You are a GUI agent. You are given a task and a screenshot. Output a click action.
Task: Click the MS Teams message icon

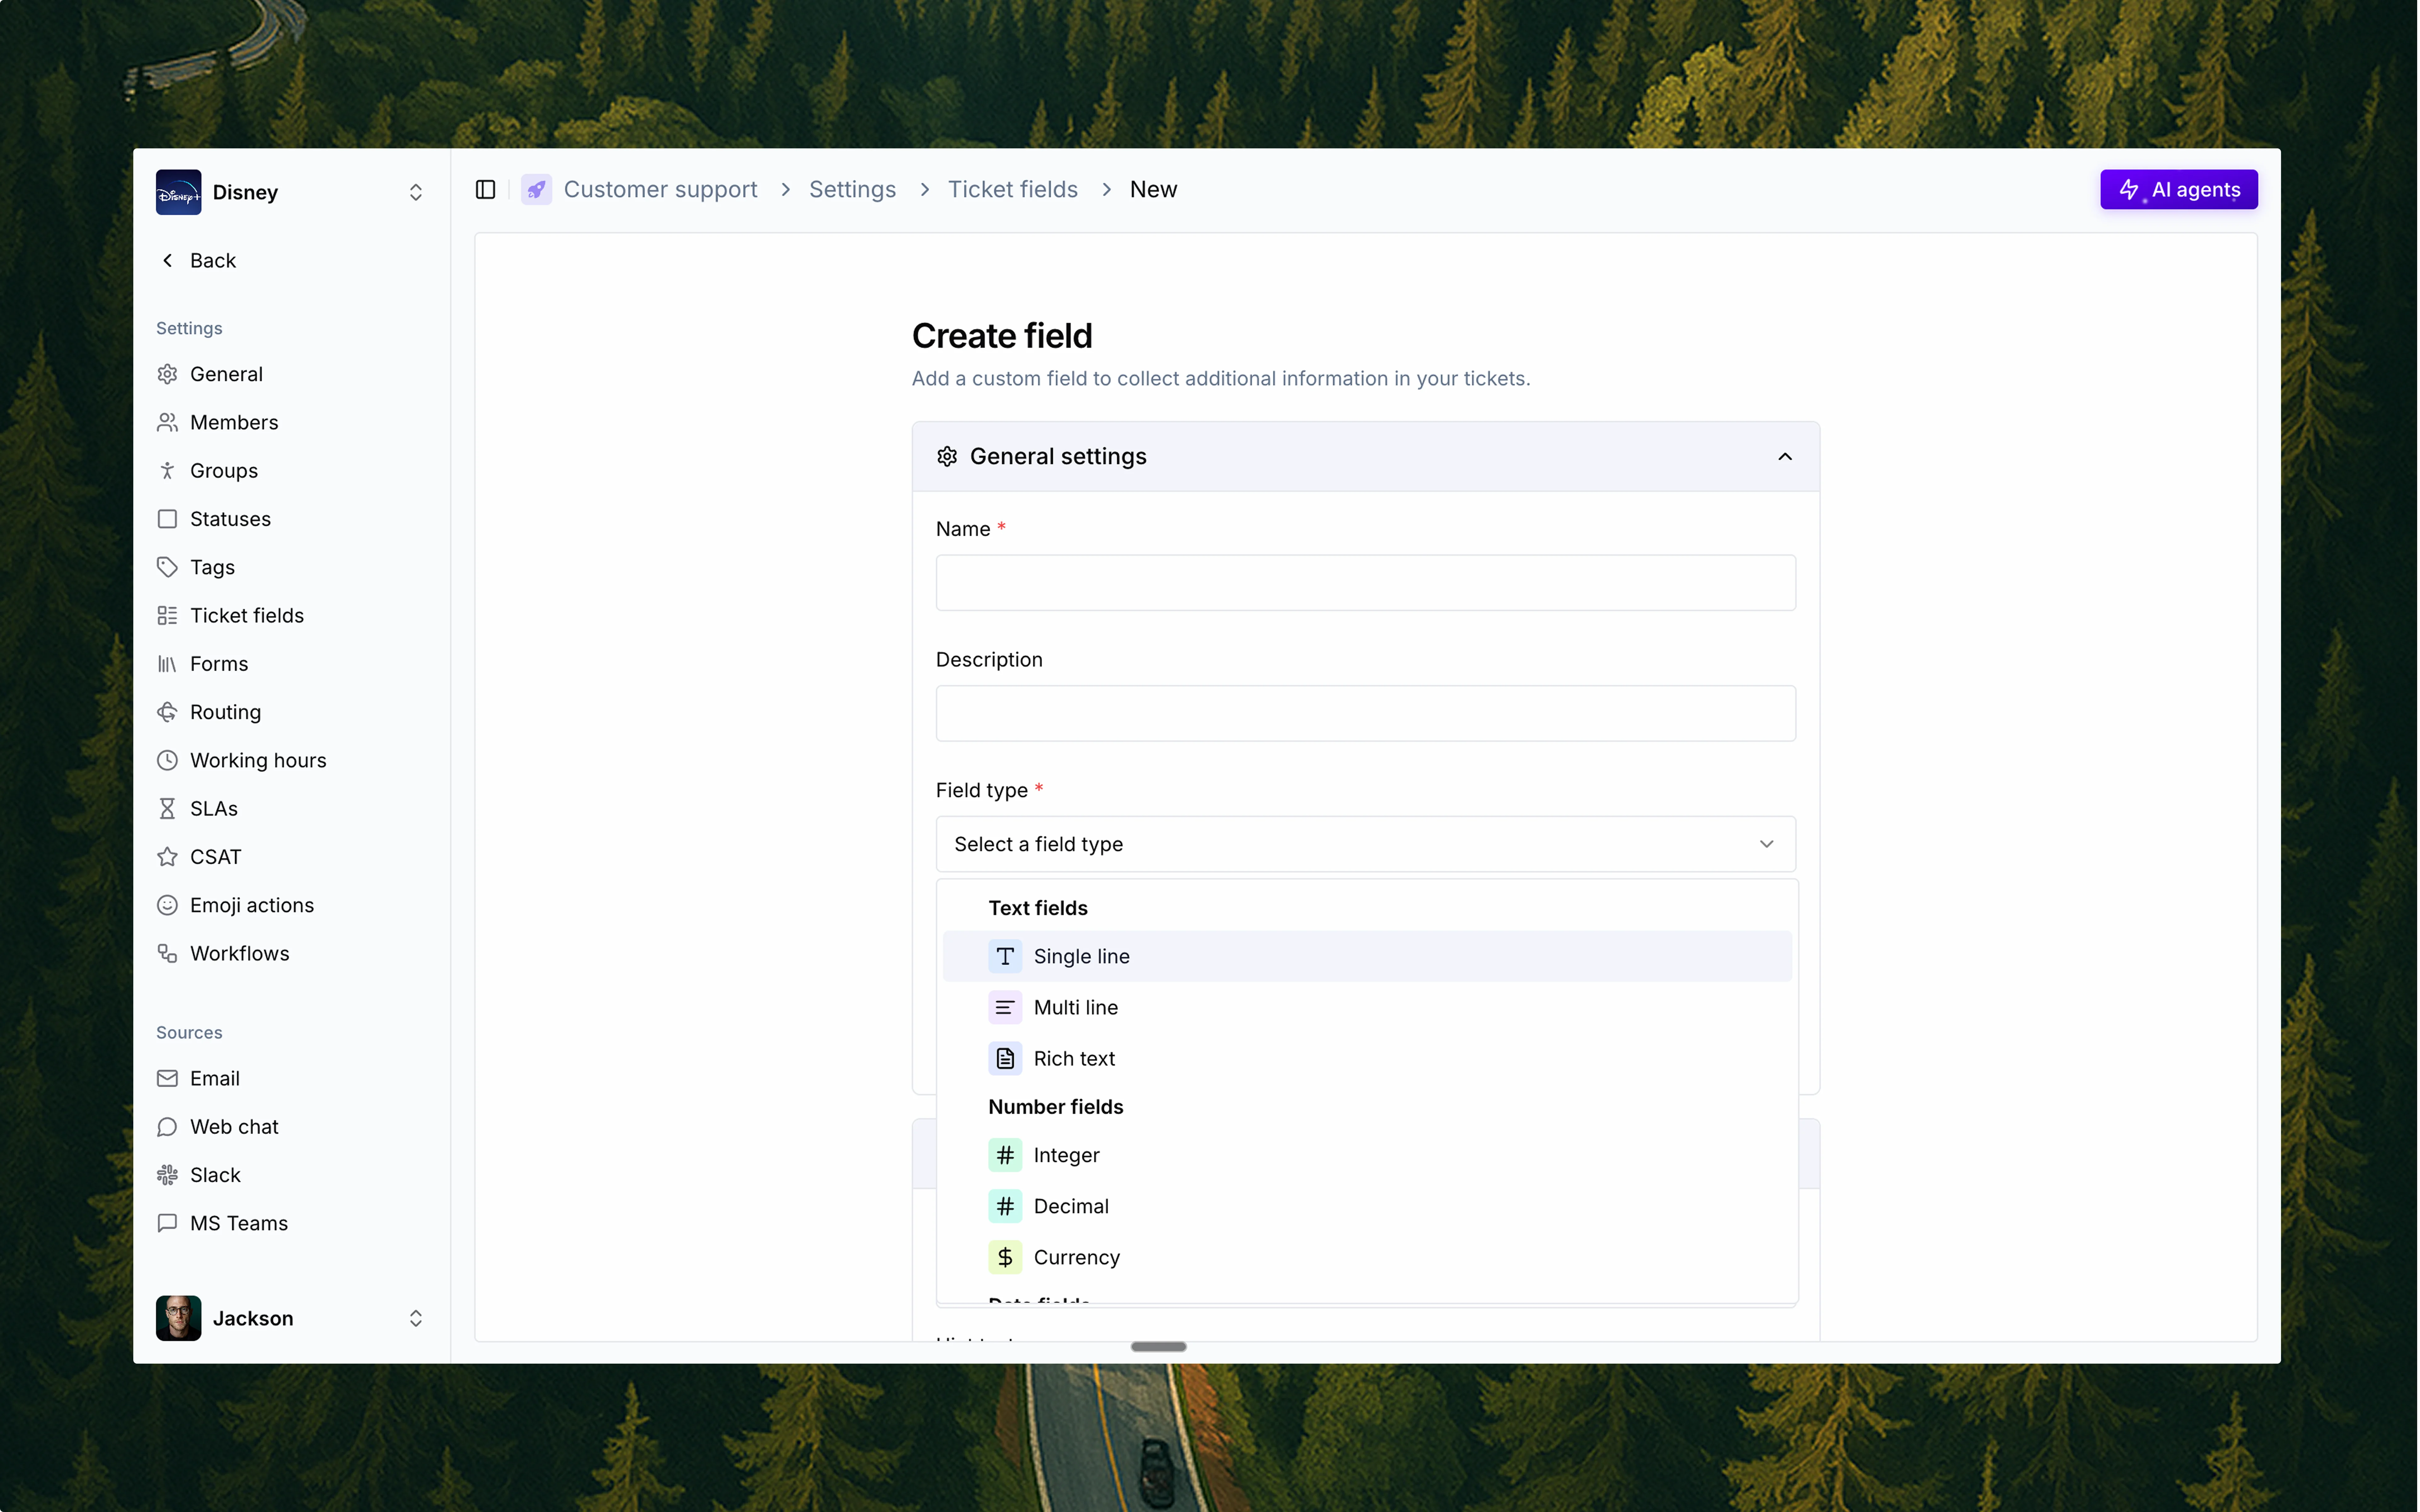coord(167,1223)
